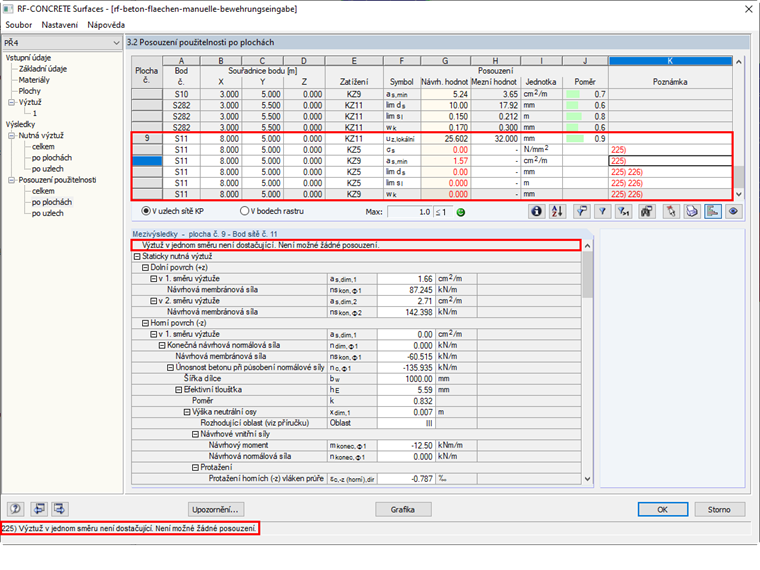This screenshot has width=760, height=570.
Task: Click the upper table scrollbar down arrow
Action: coord(739,194)
